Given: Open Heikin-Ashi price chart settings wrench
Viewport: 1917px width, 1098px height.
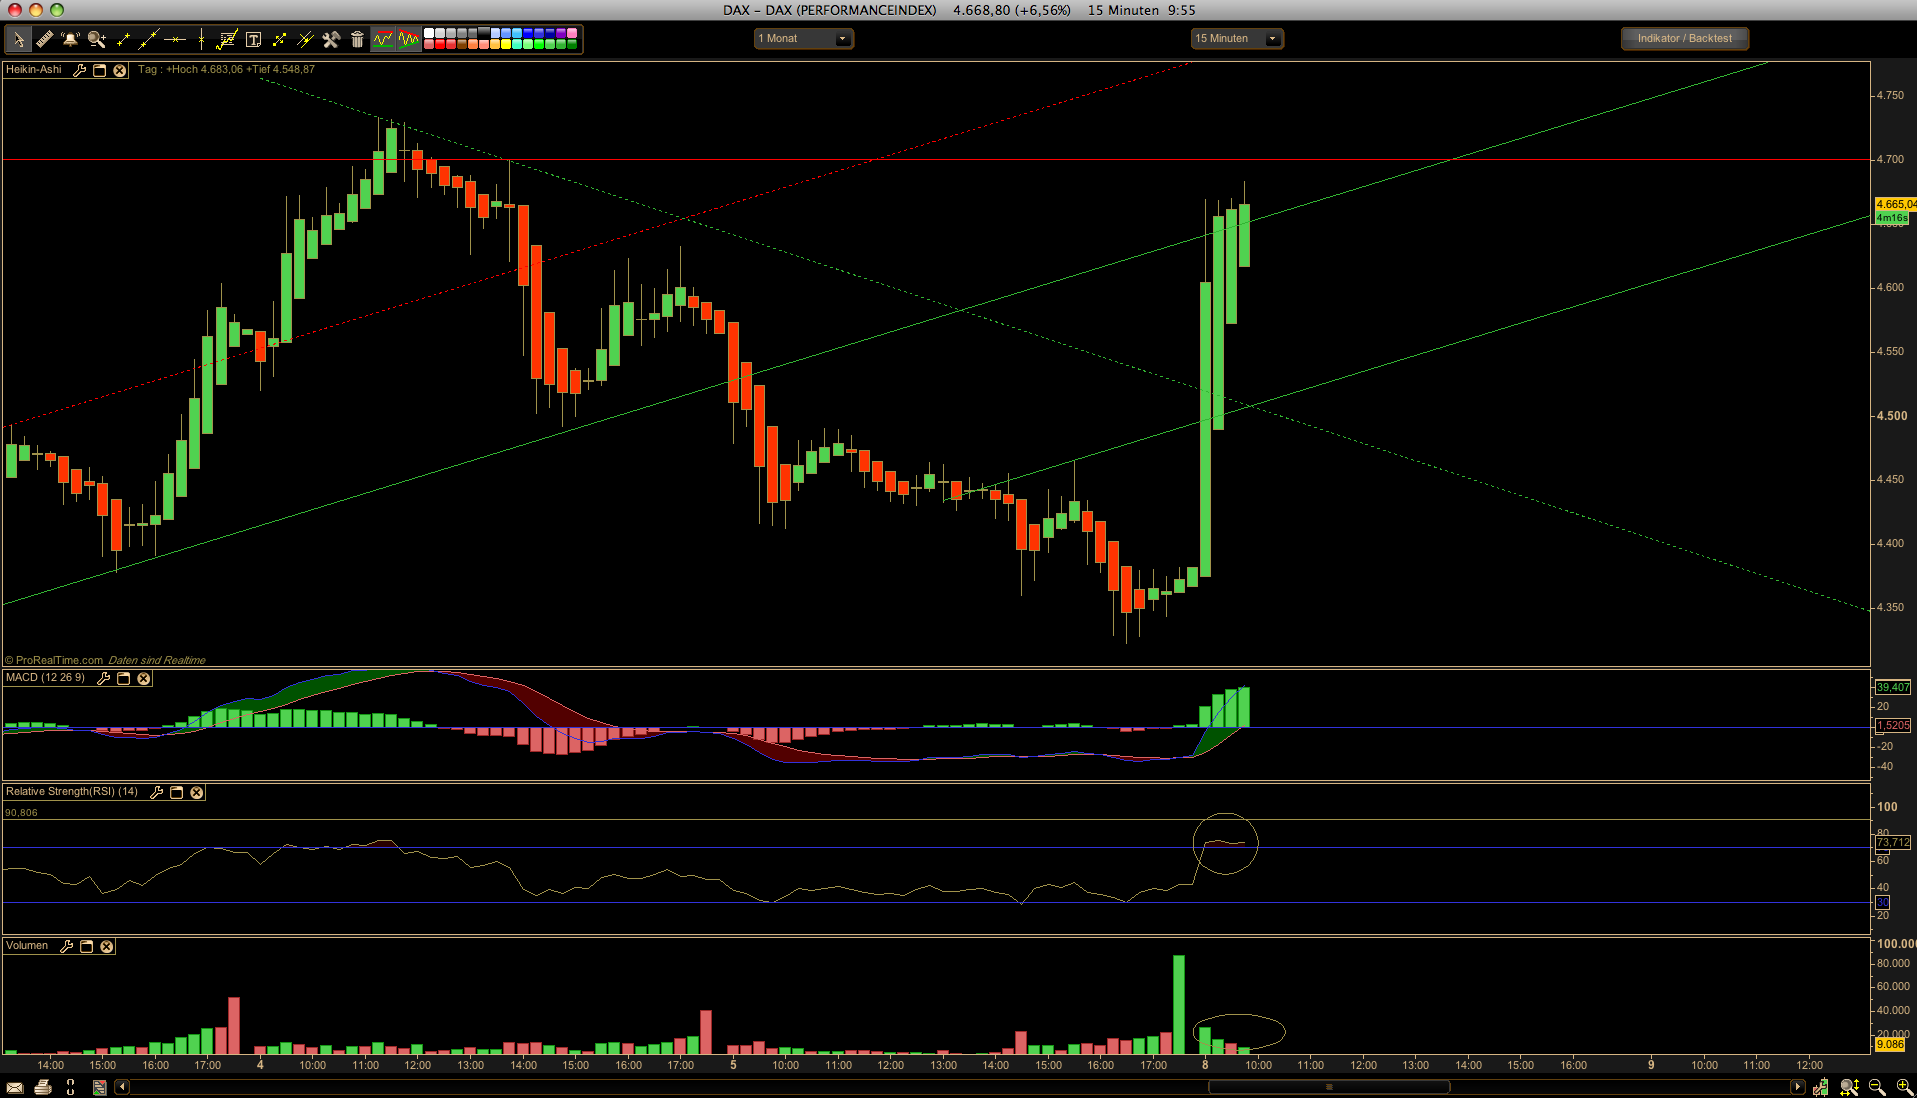Looking at the screenshot, I should point(80,70).
